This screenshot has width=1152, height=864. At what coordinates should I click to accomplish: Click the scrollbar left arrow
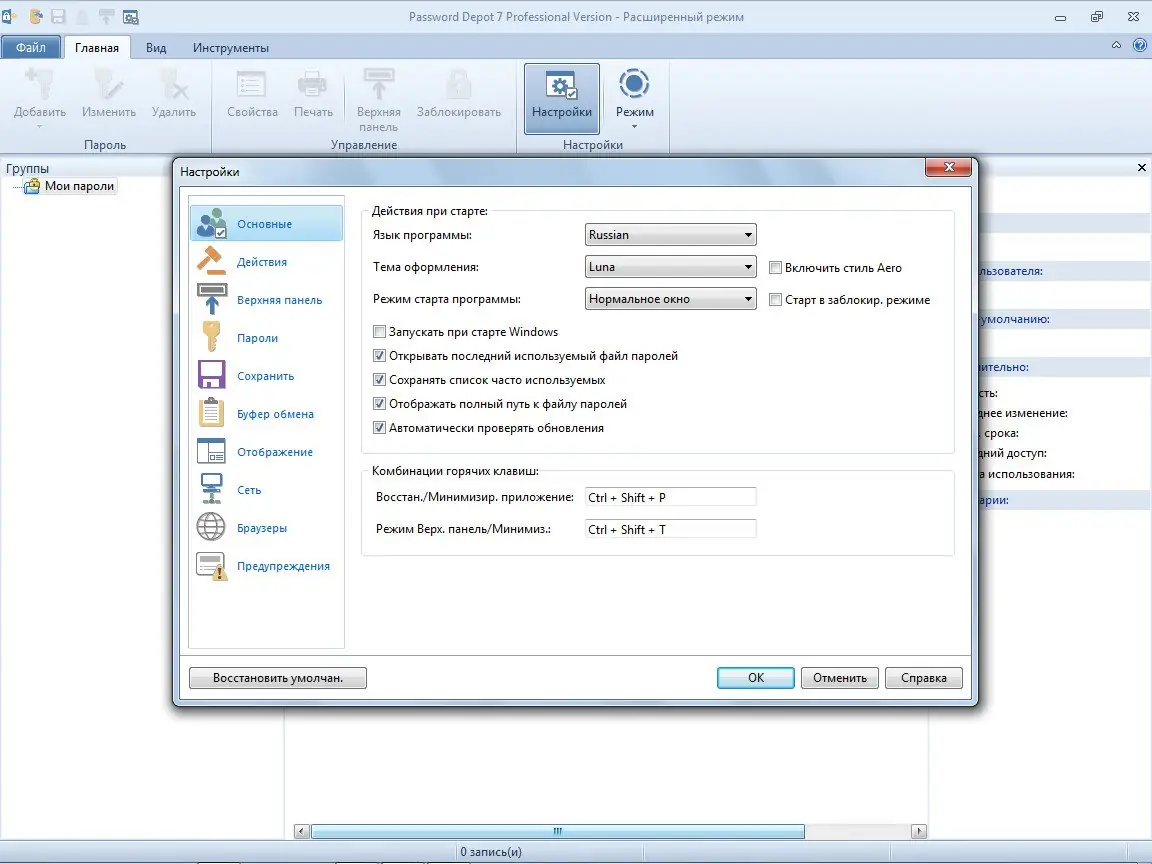coord(301,831)
